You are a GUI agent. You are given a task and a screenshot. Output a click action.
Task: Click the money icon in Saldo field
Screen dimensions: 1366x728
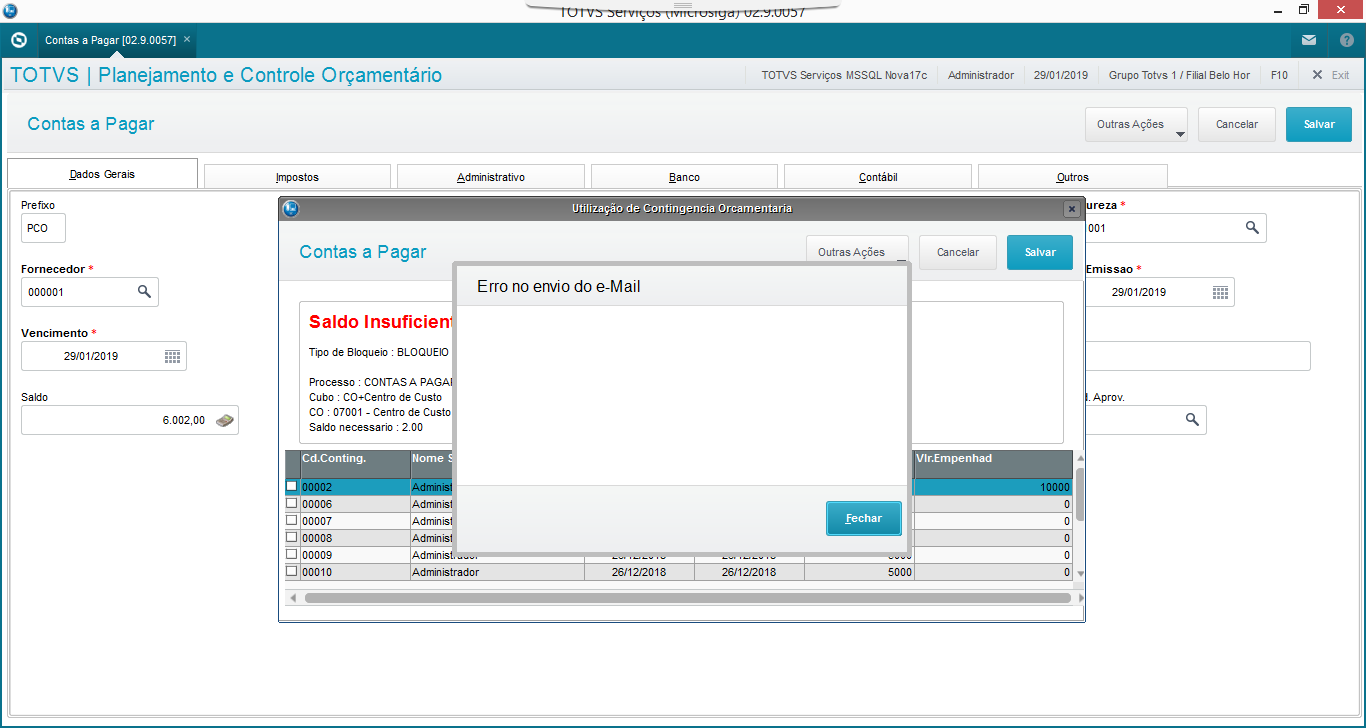pos(226,420)
